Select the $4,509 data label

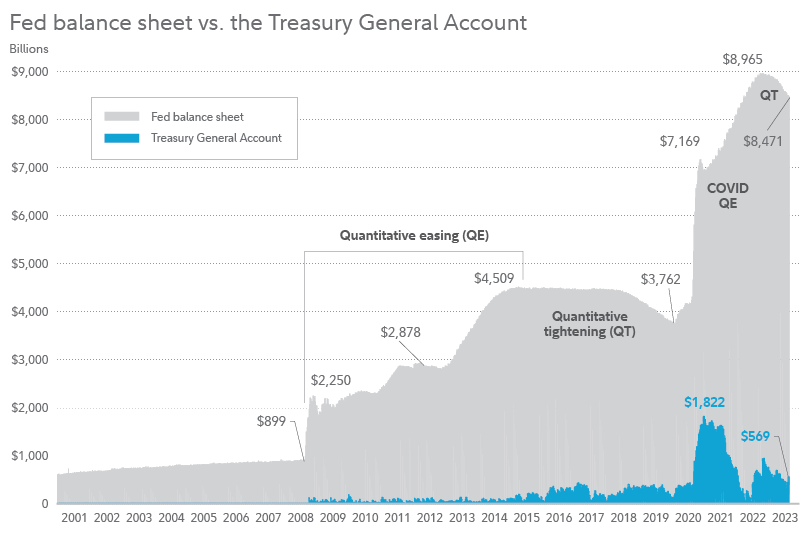[494, 278]
